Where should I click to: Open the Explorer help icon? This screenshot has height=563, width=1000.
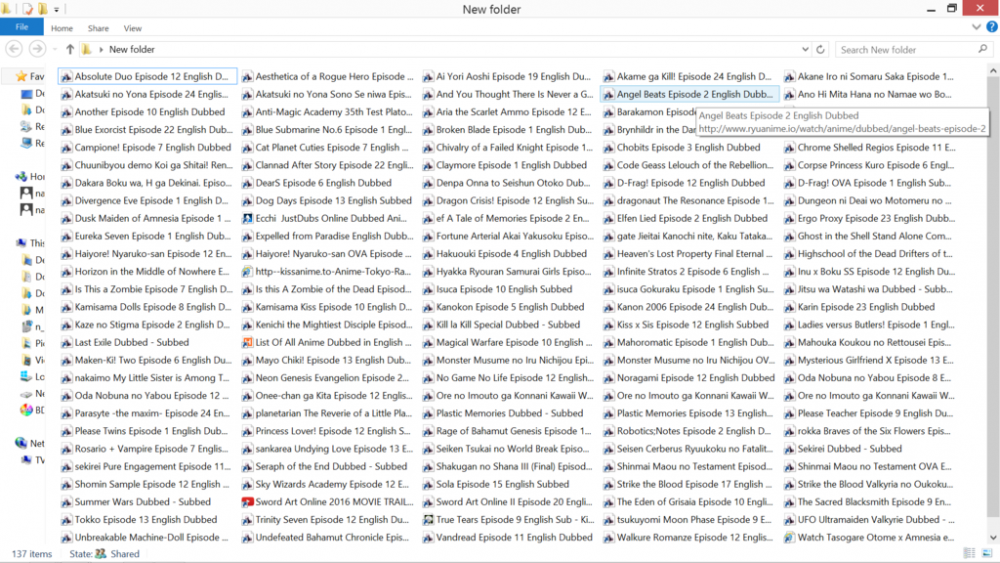click(992, 27)
